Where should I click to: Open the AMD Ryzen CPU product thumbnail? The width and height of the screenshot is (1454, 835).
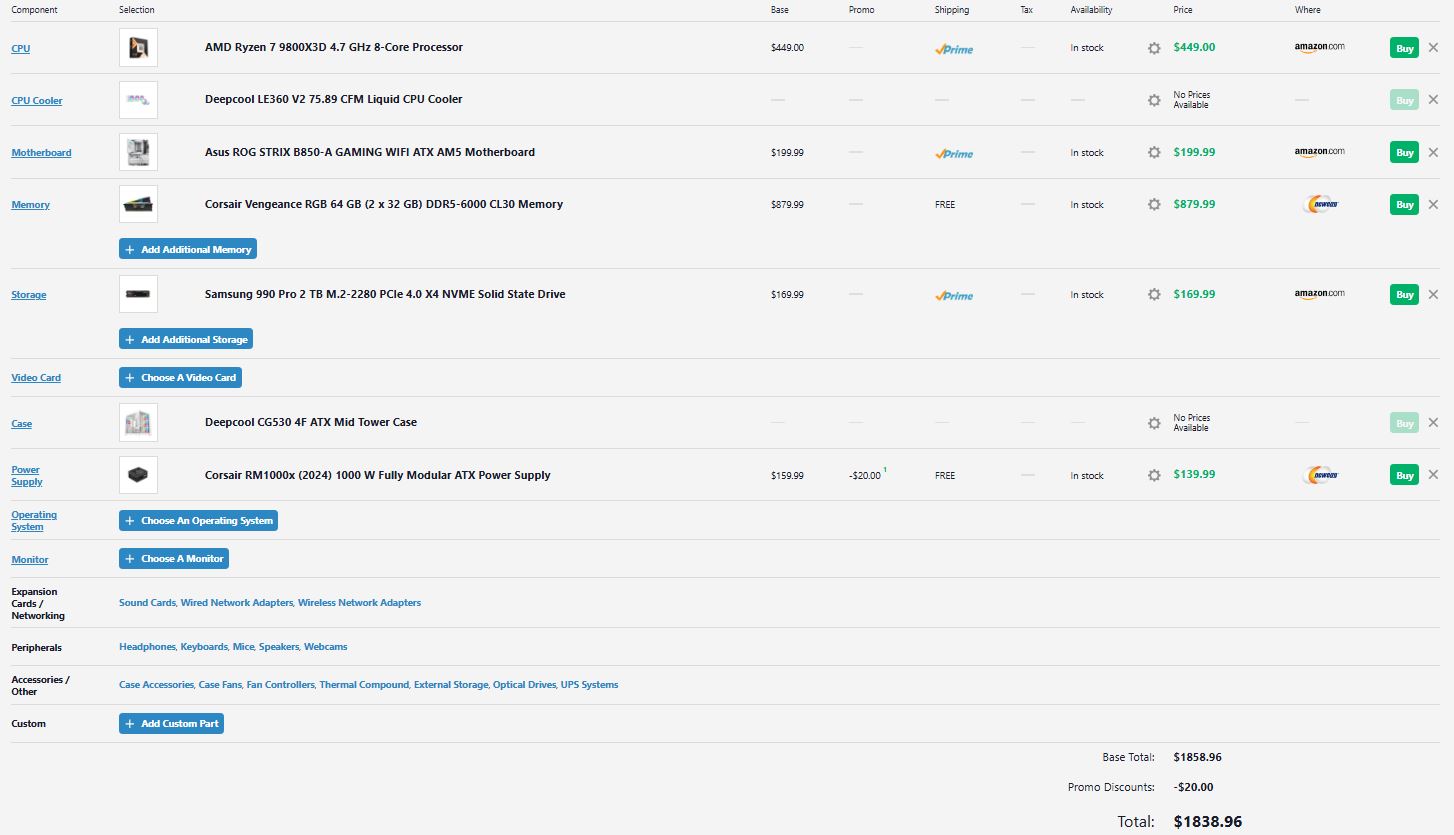[x=138, y=48]
